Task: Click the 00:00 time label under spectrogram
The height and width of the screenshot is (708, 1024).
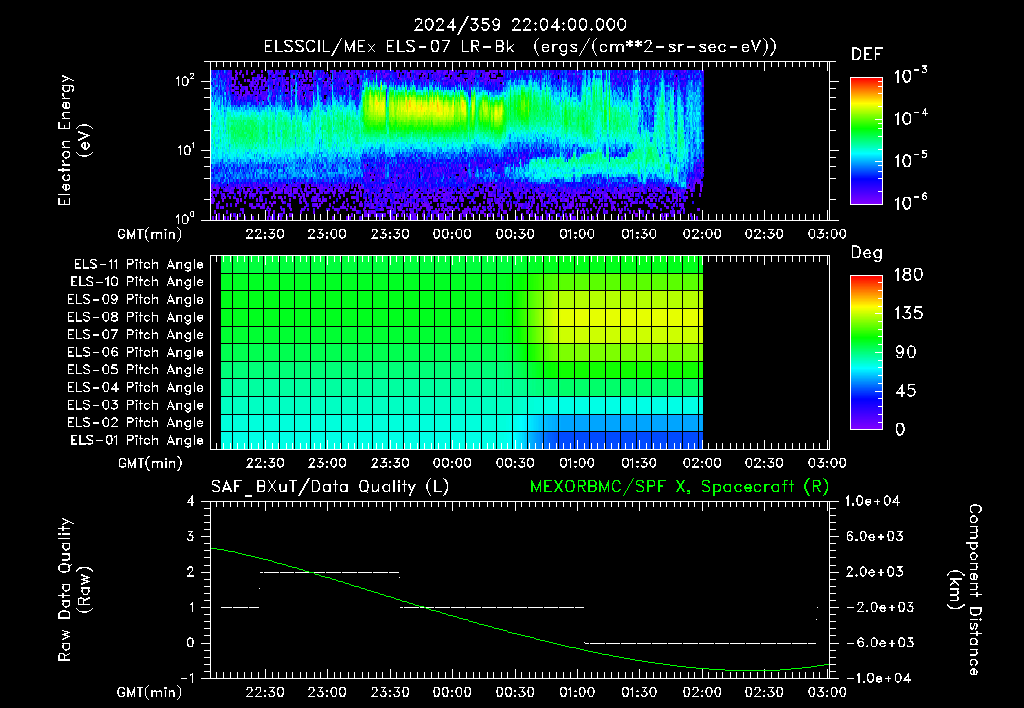Action: coord(452,234)
